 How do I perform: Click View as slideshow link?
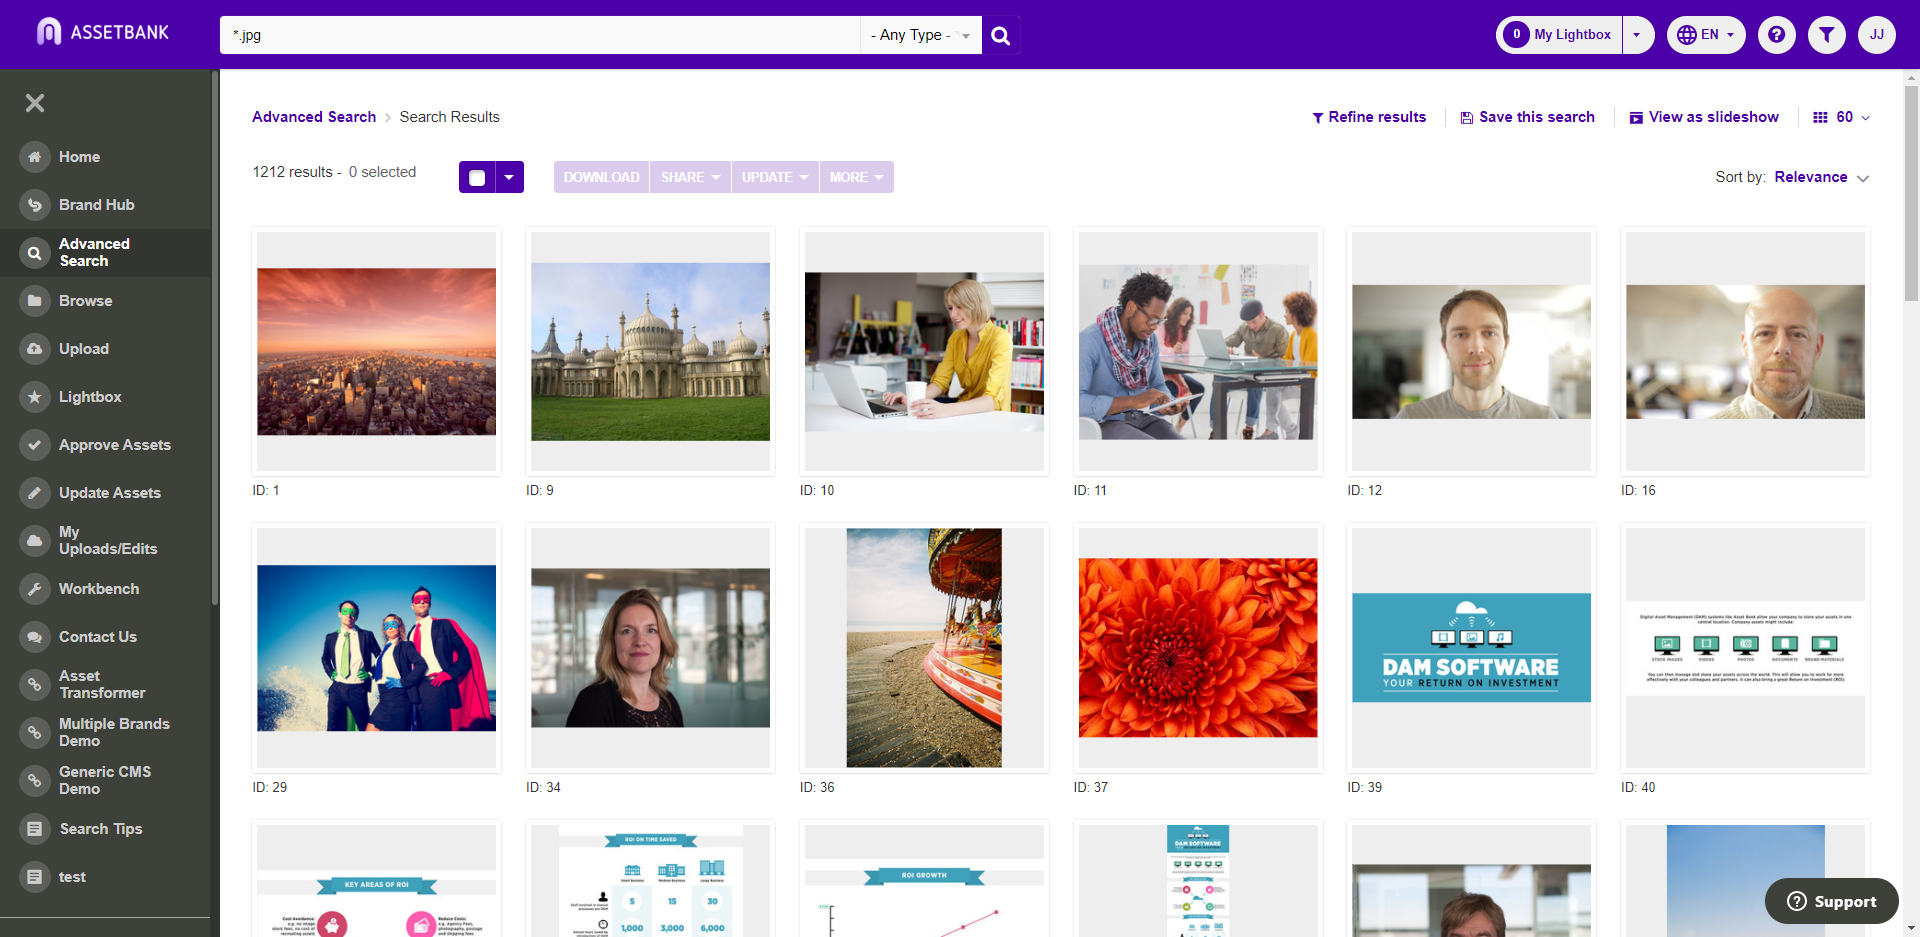(x=1704, y=117)
